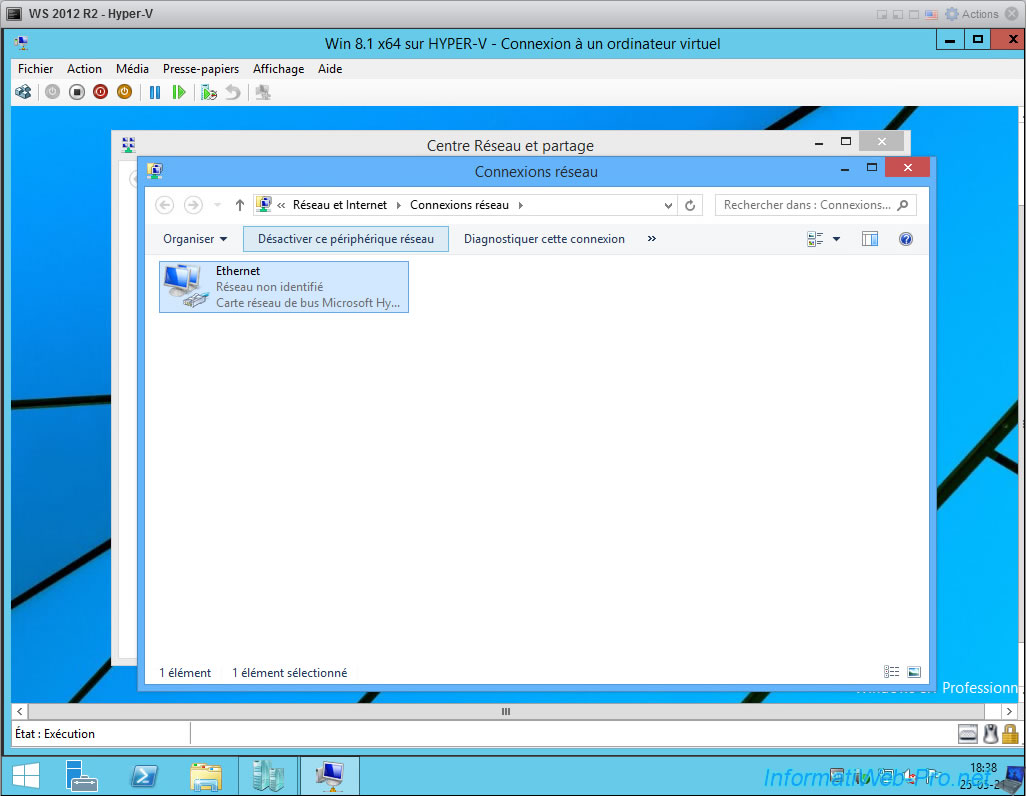Go back in Connexions réseau window
The width and height of the screenshot is (1026, 796).
click(x=164, y=205)
